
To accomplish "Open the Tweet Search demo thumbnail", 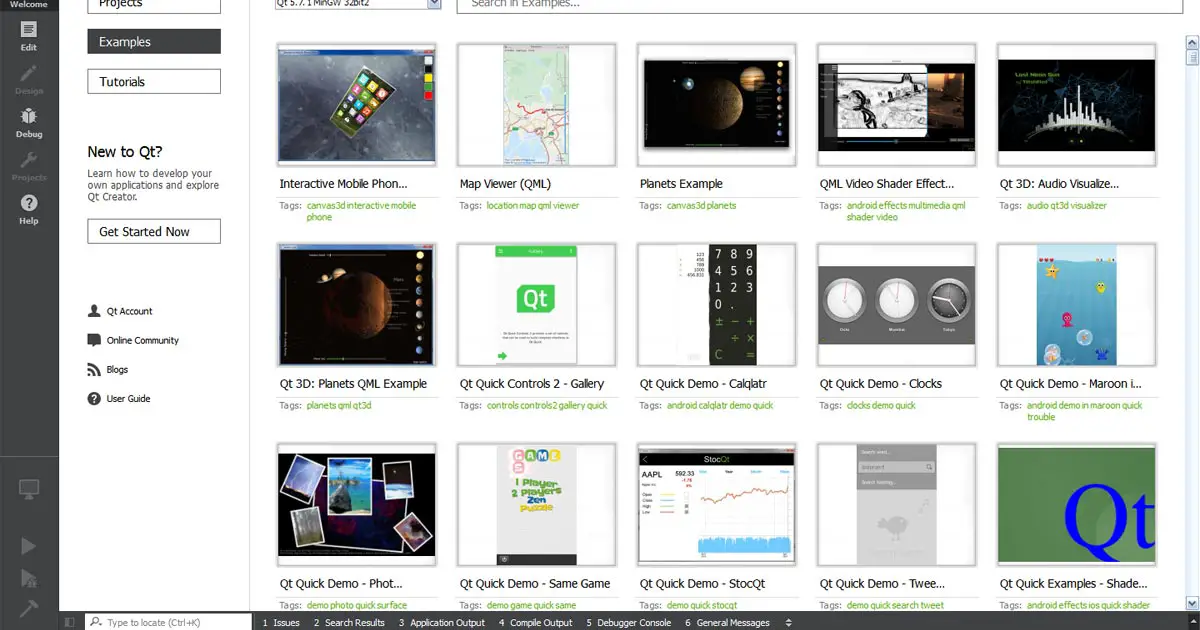I will tap(897, 504).
